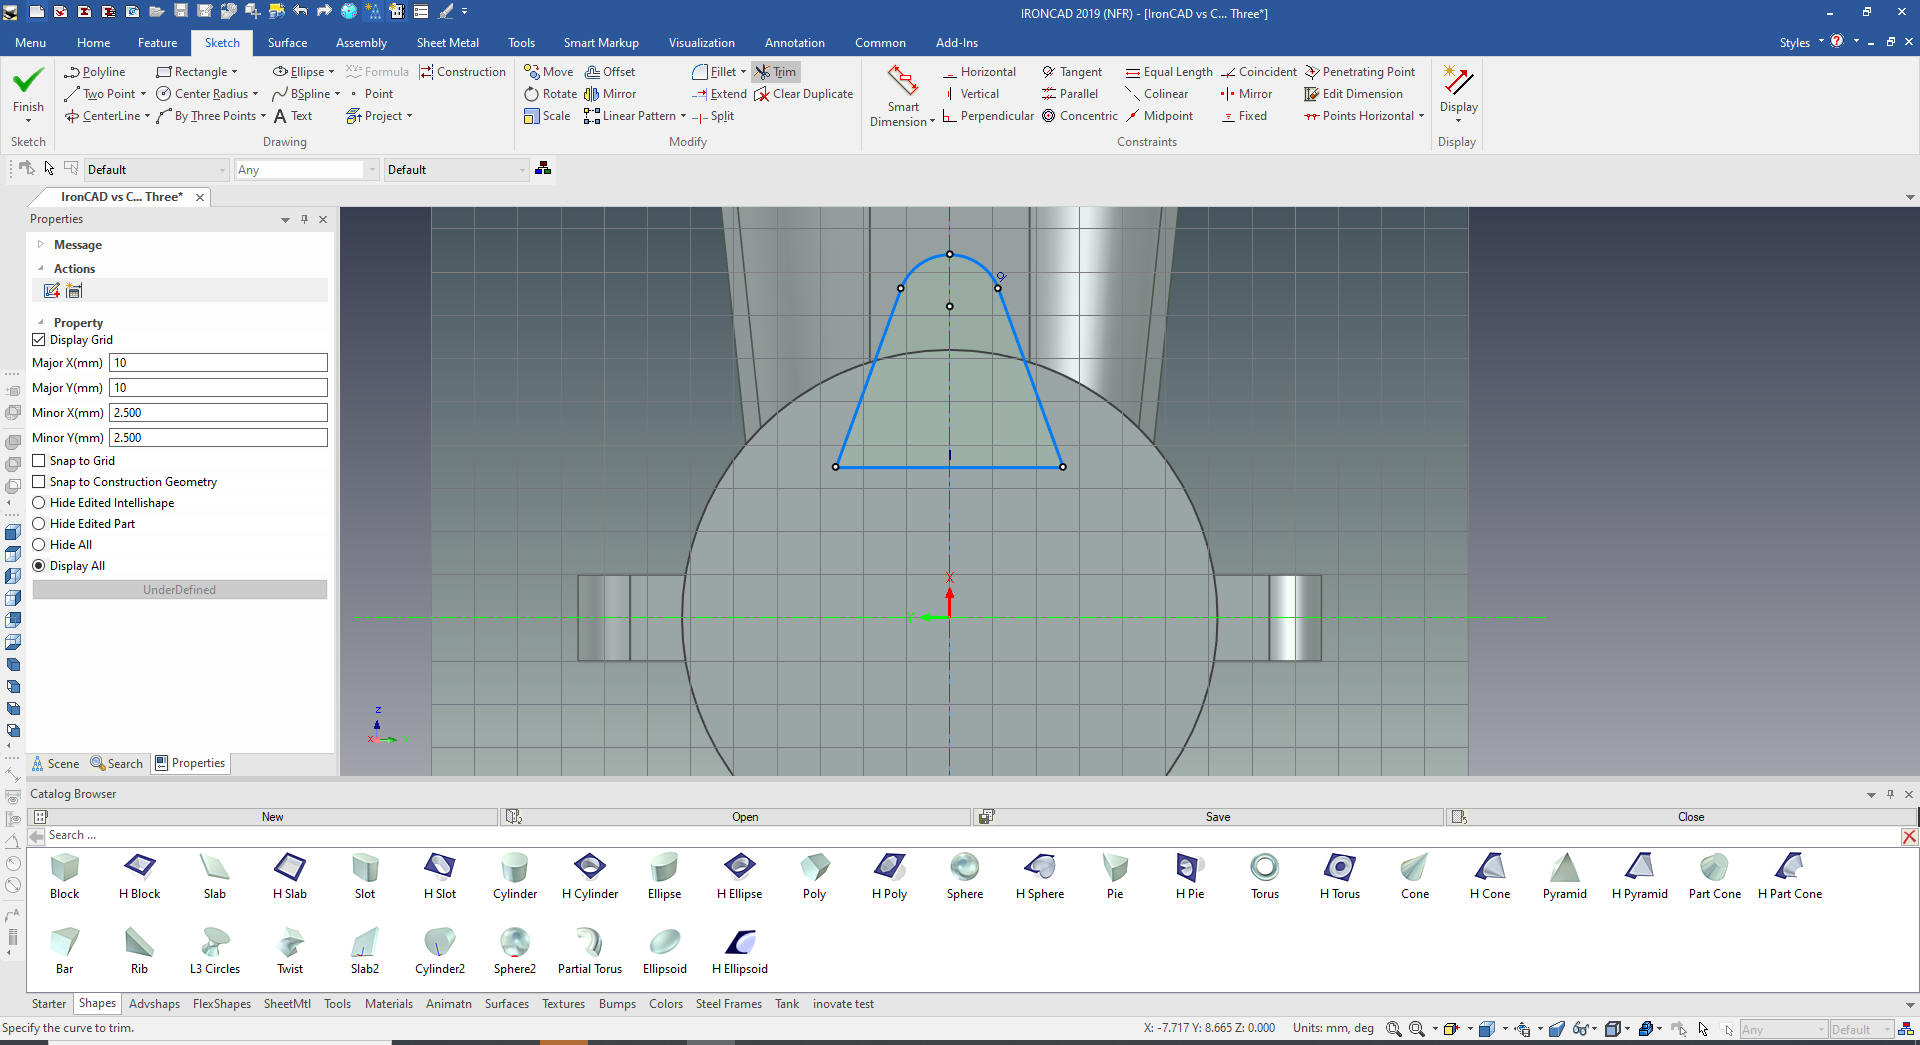Click the Save button in Catalog Browser

pyautogui.click(x=1217, y=817)
